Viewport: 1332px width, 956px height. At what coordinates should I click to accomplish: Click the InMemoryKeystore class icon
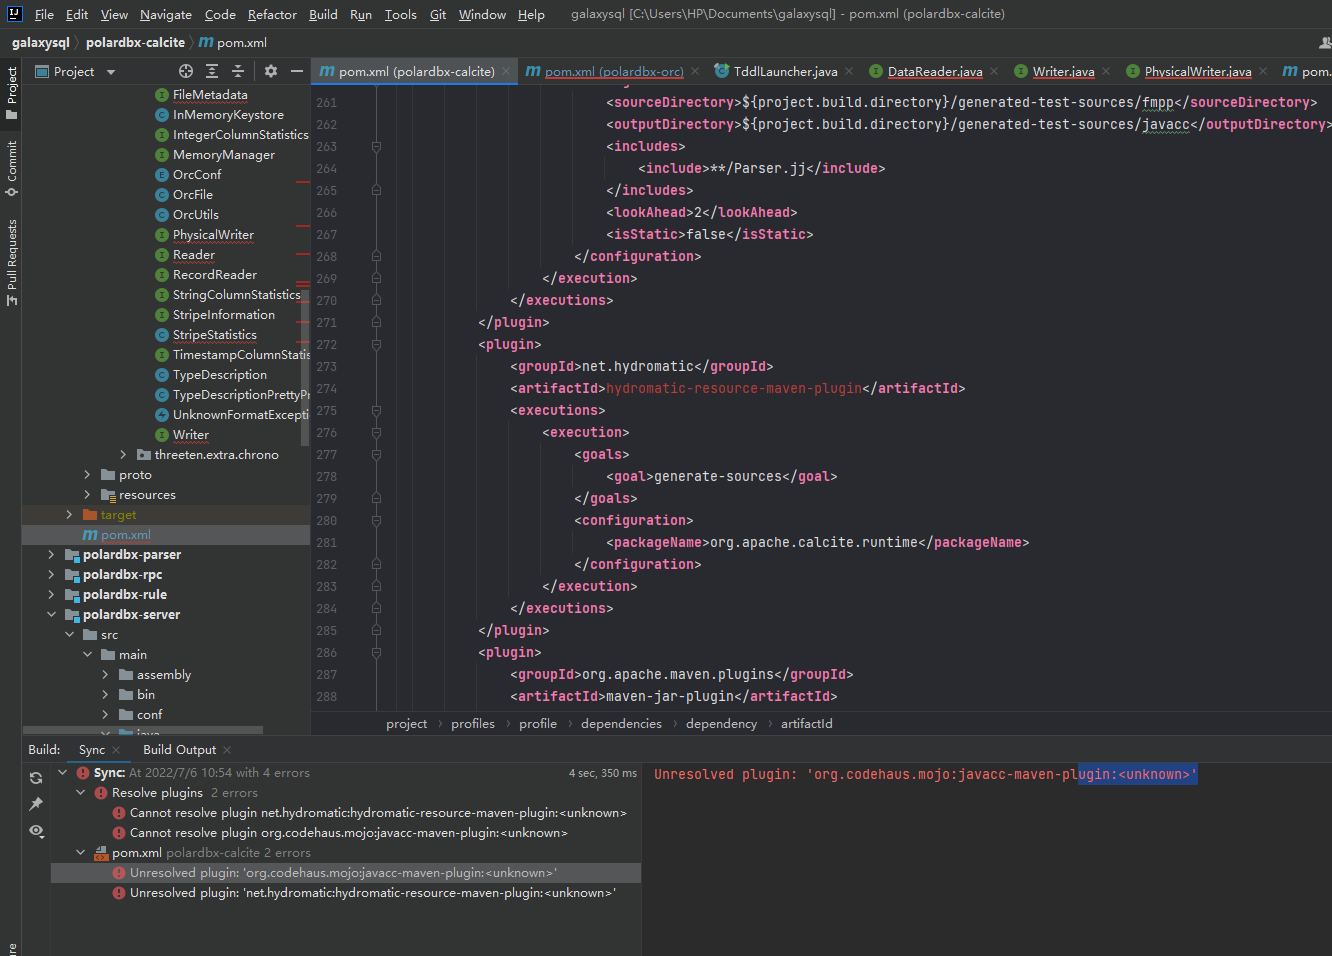[162, 114]
